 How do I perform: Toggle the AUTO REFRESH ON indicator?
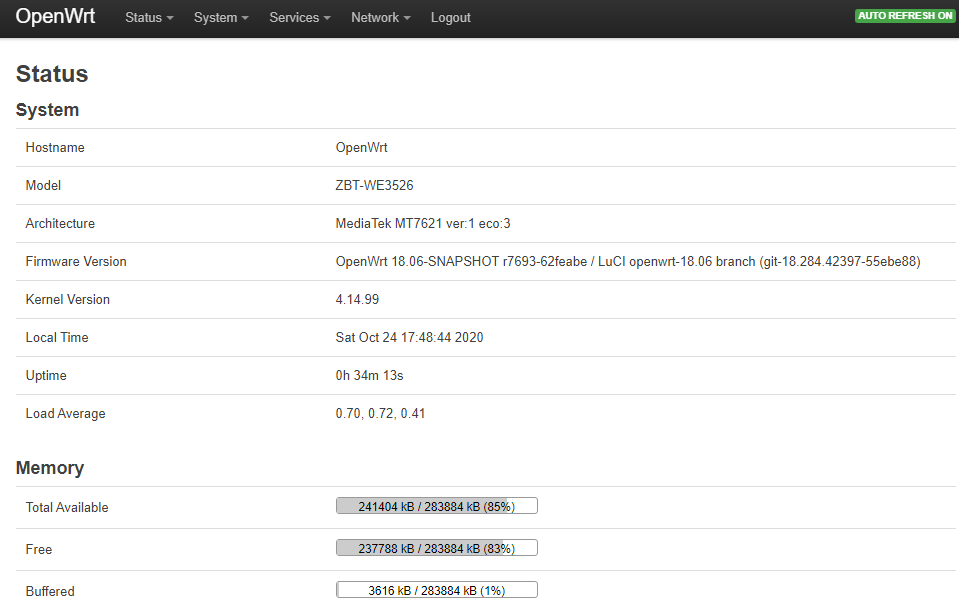point(905,16)
